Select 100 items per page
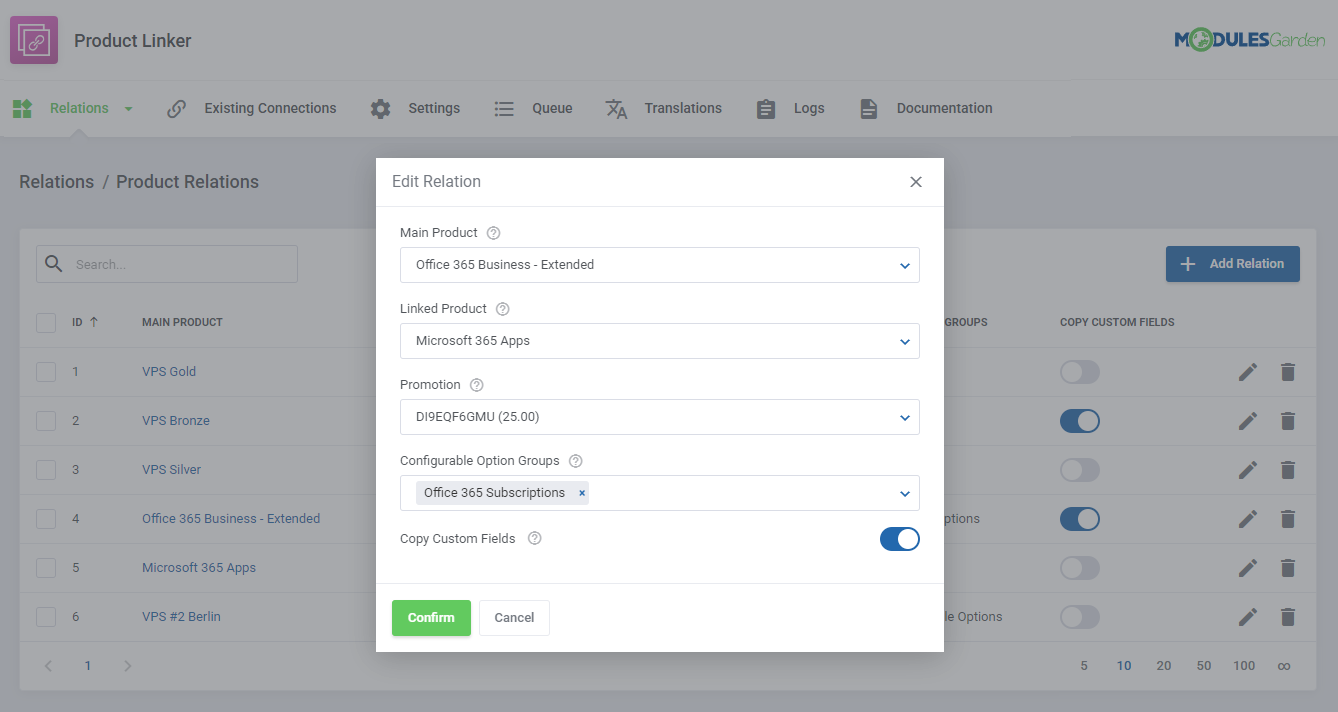Screen dimensions: 1338x712 1244,665
